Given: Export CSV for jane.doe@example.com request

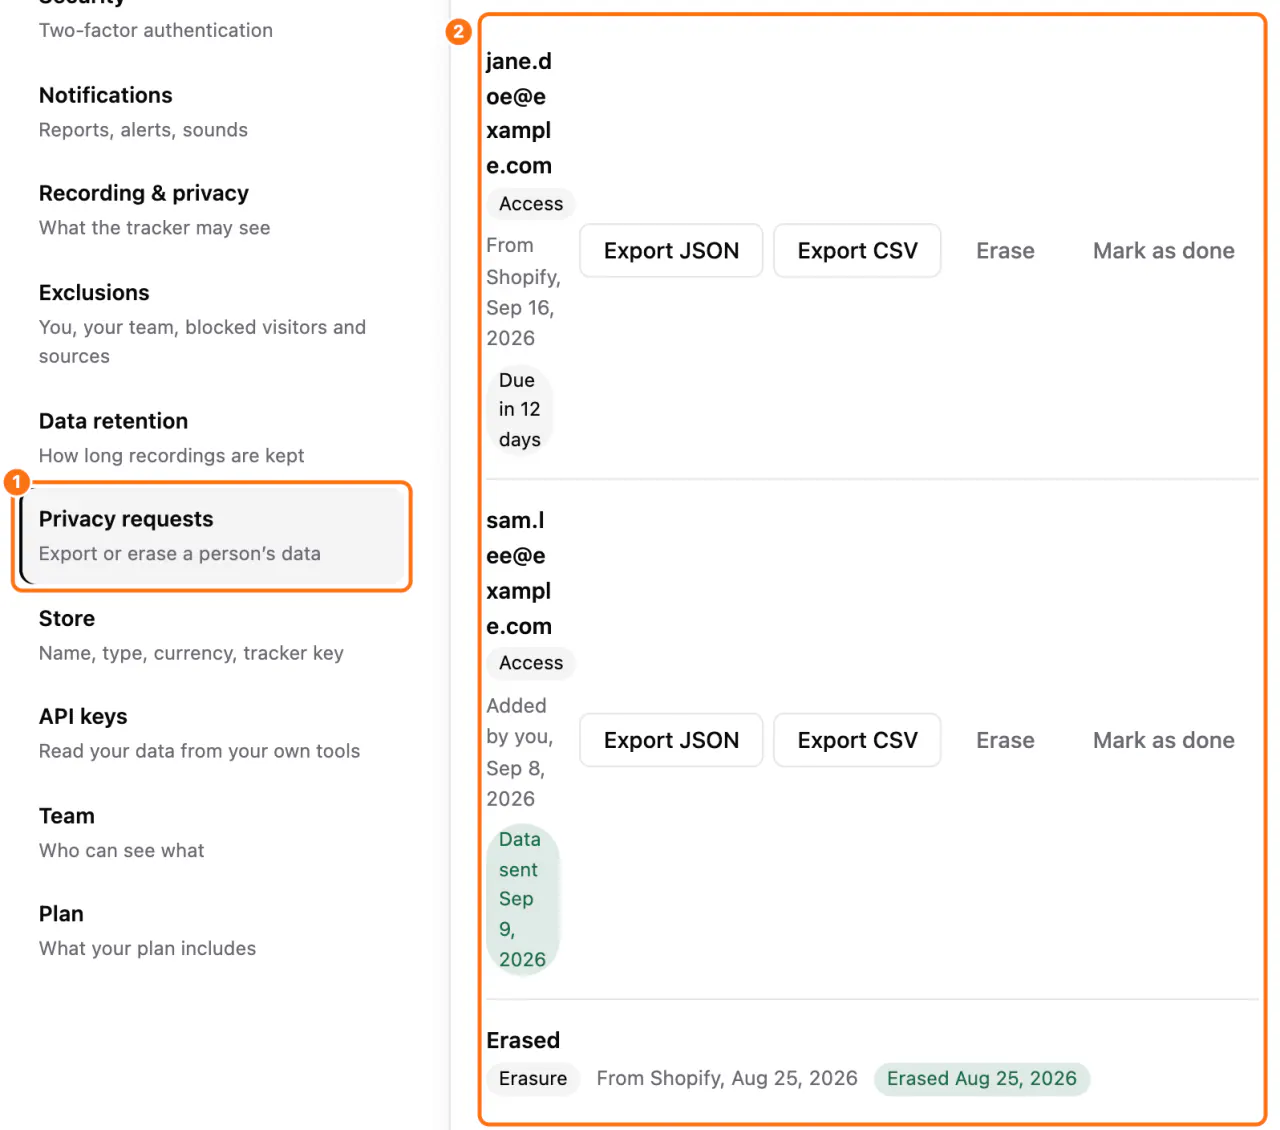Looking at the screenshot, I should click(857, 251).
